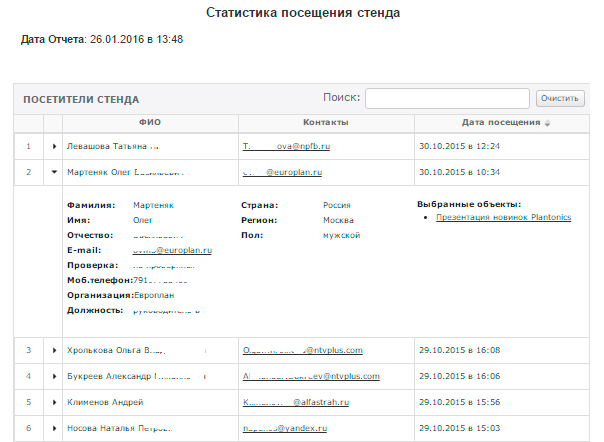Expand row 5 for Клименов Андрей
Screen dimensions: 604x442
(55, 402)
